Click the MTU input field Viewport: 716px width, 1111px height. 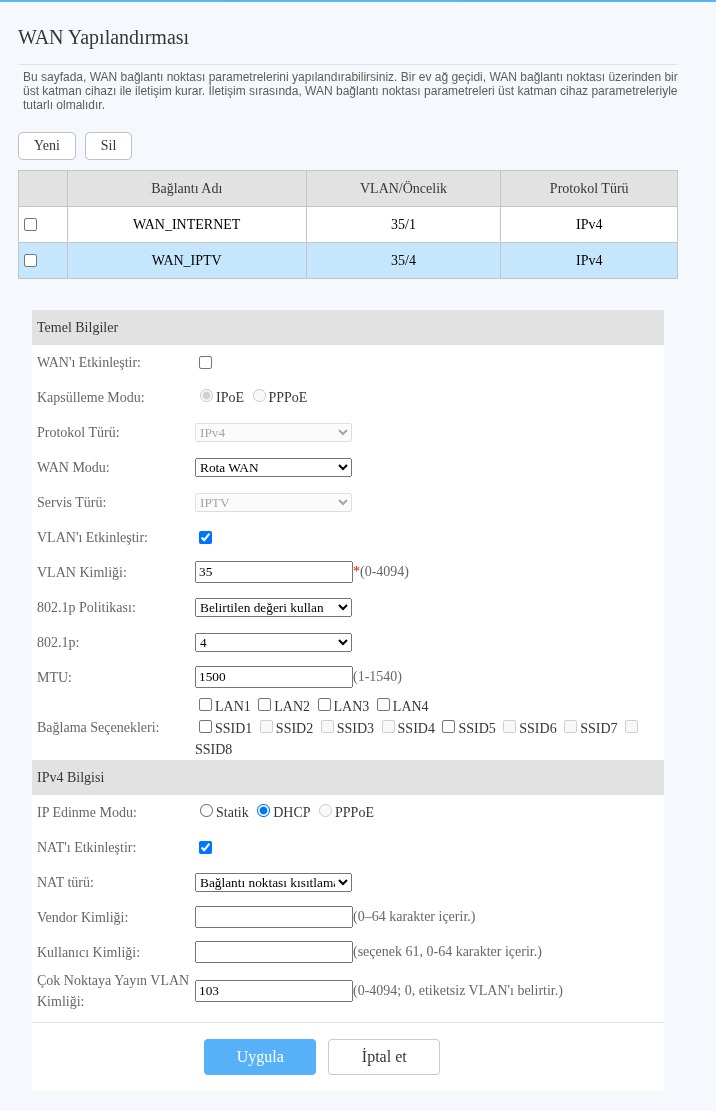pyautogui.click(x=273, y=677)
